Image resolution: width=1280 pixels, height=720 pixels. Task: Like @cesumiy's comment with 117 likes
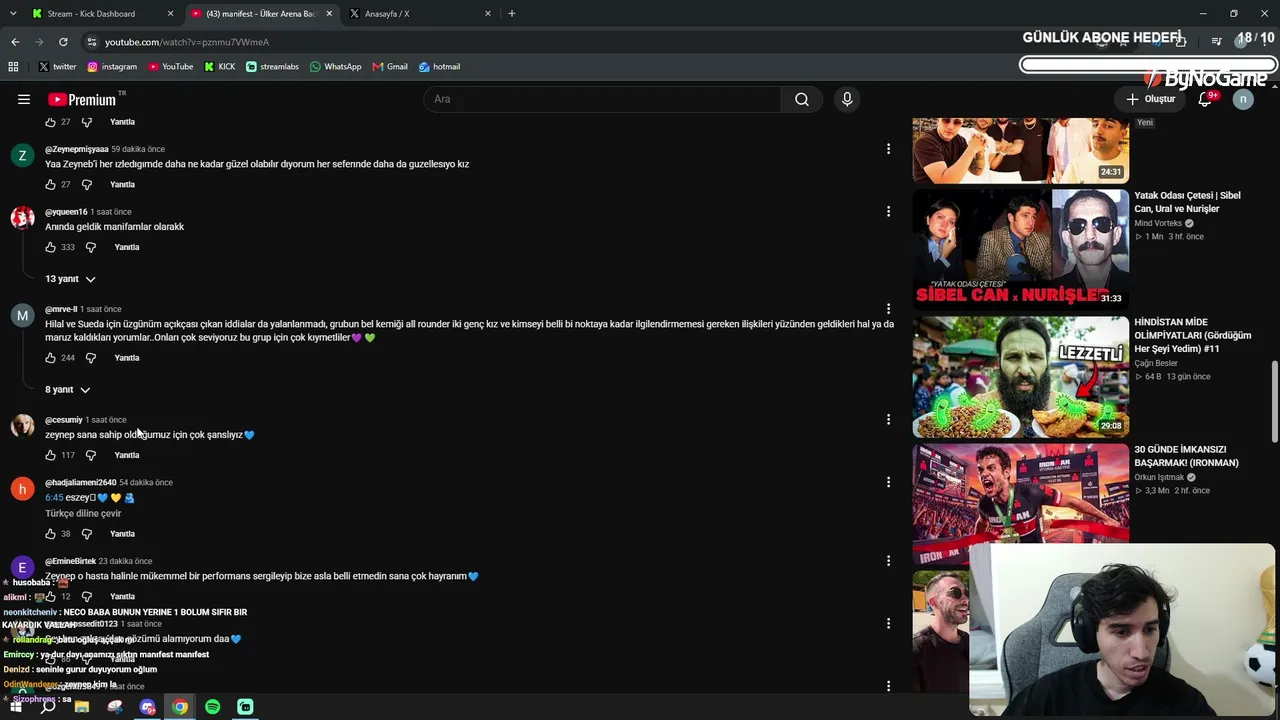pos(50,455)
